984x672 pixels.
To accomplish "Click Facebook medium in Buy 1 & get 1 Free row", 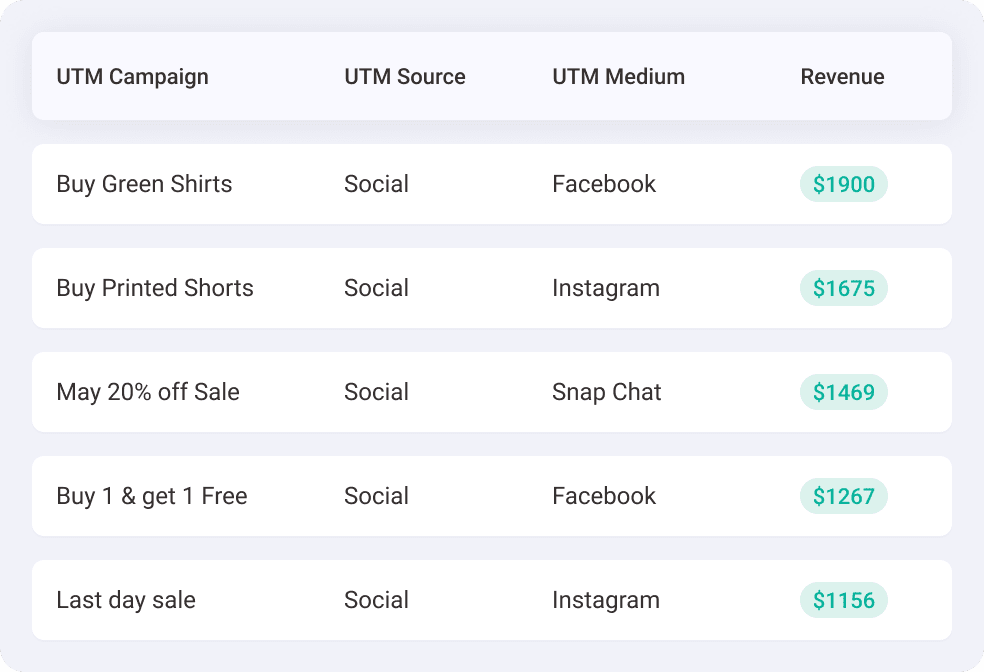I will point(604,496).
